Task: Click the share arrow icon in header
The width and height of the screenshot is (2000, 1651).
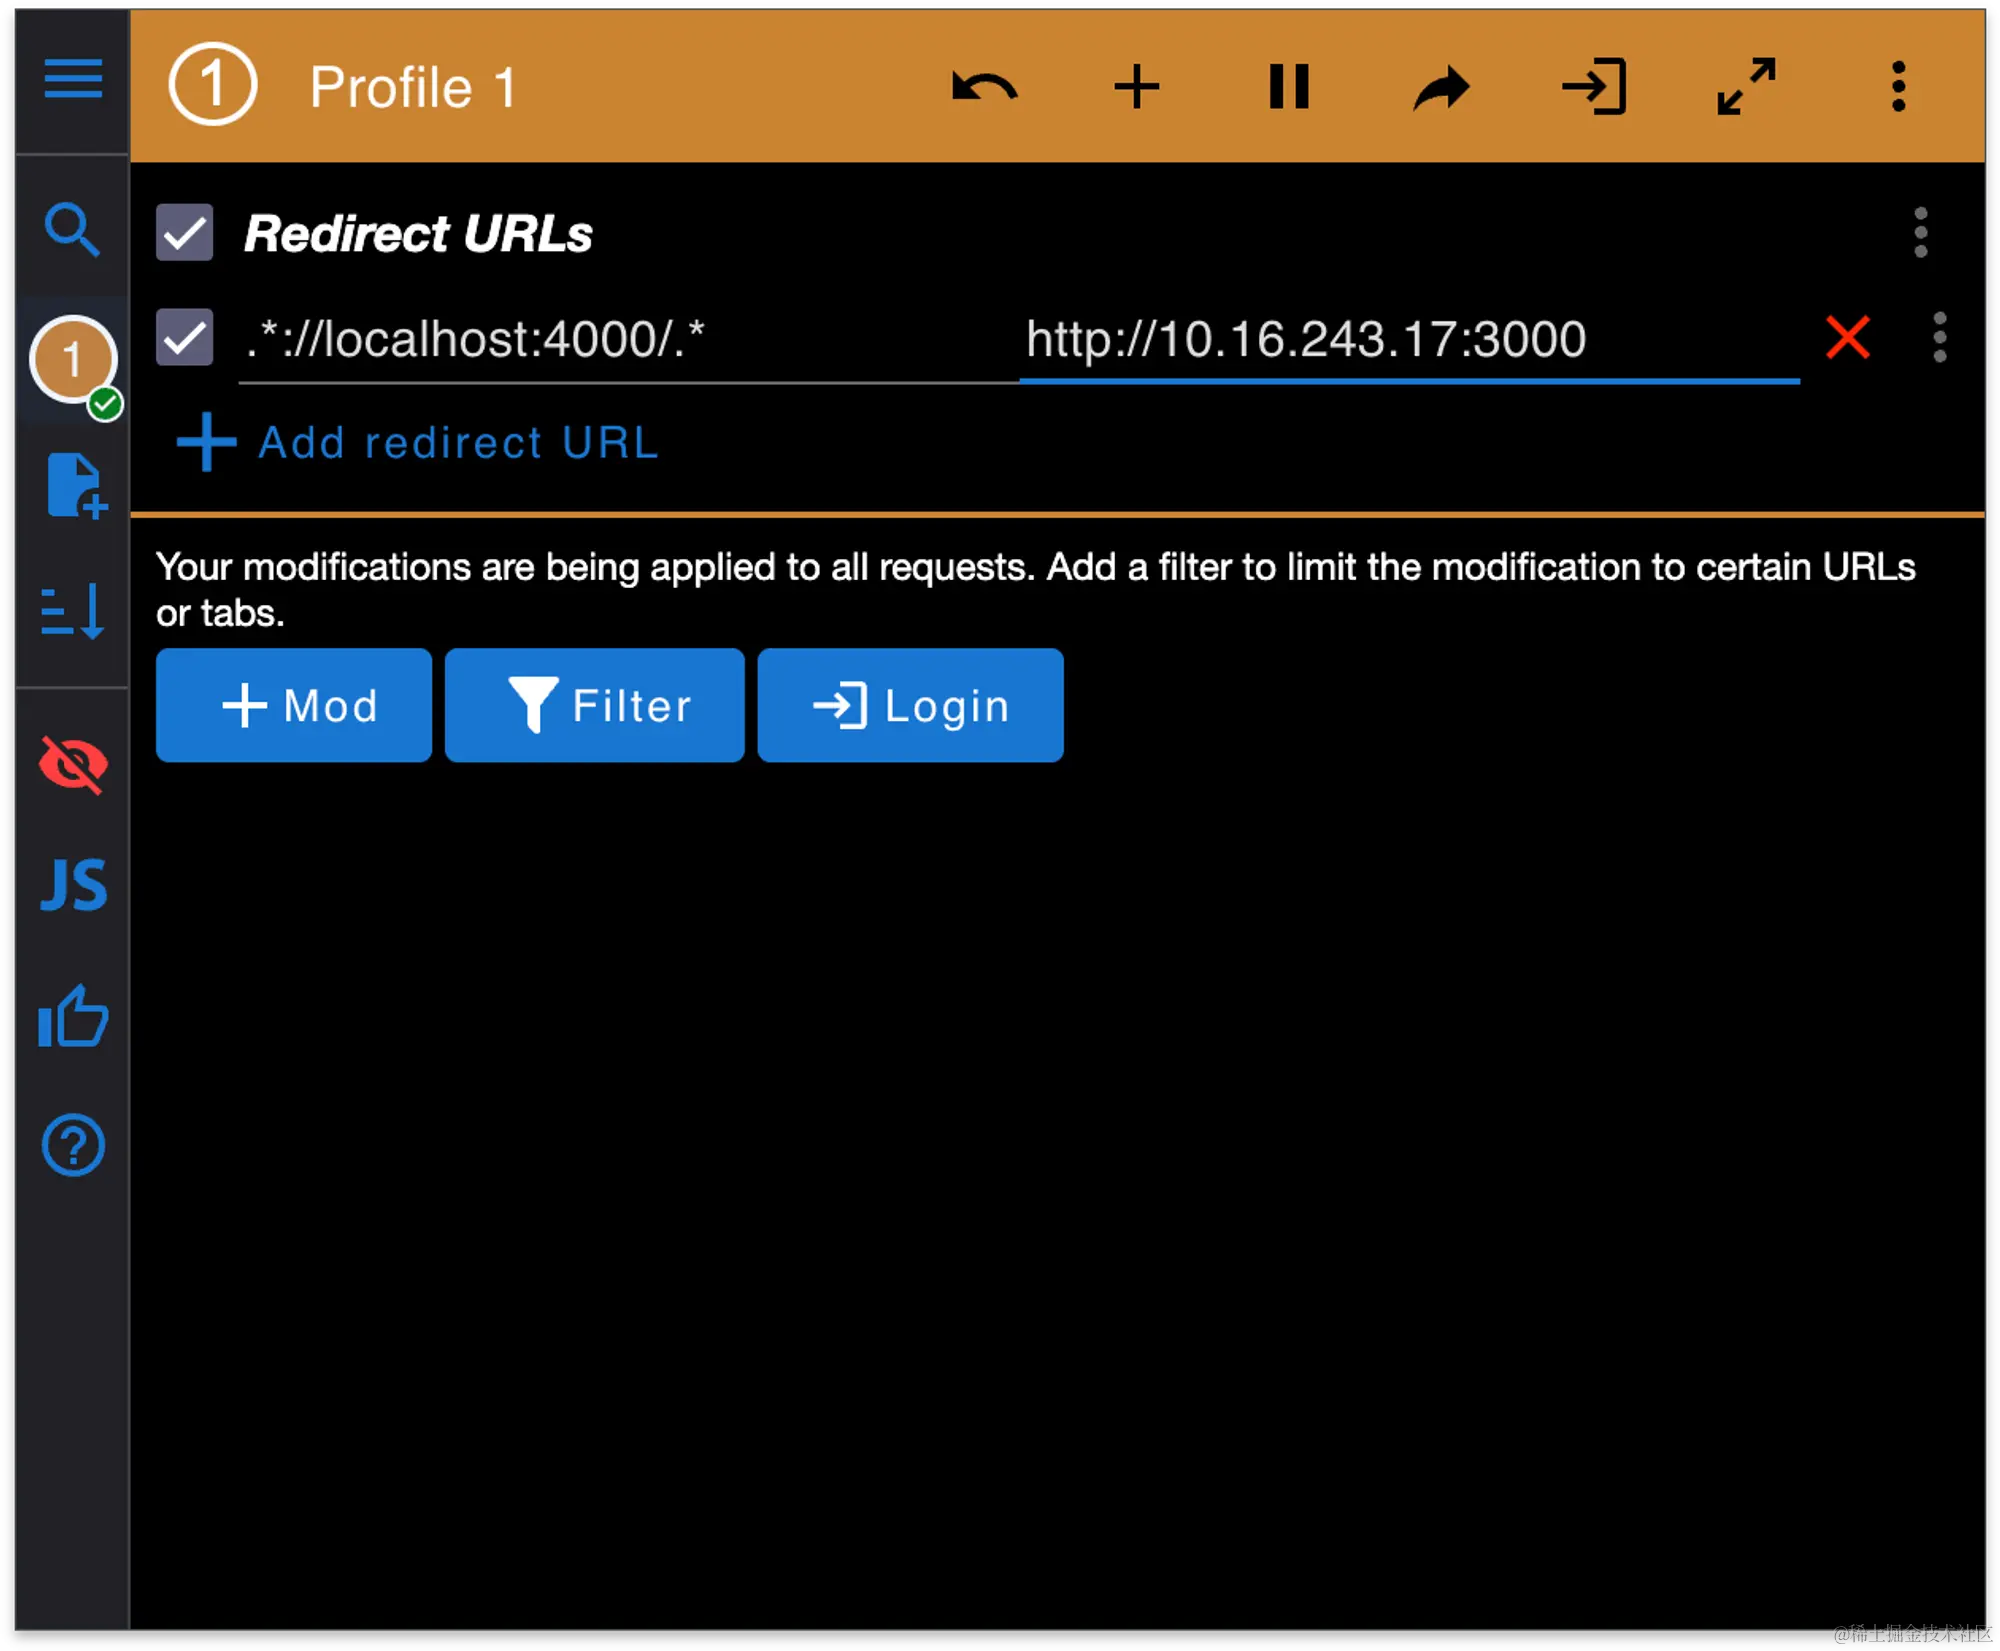Action: pos(1441,87)
